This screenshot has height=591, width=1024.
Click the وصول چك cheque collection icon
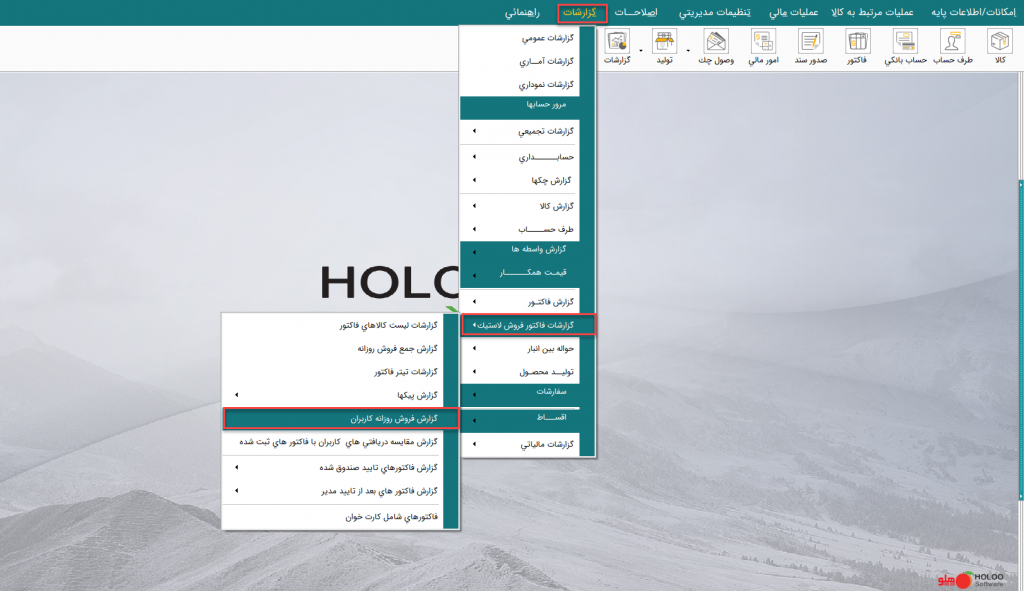[716, 46]
